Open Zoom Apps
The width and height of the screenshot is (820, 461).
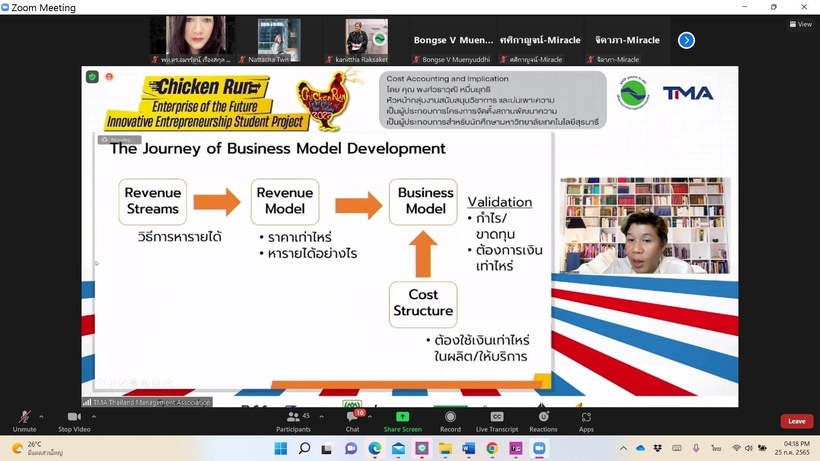[586, 421]
